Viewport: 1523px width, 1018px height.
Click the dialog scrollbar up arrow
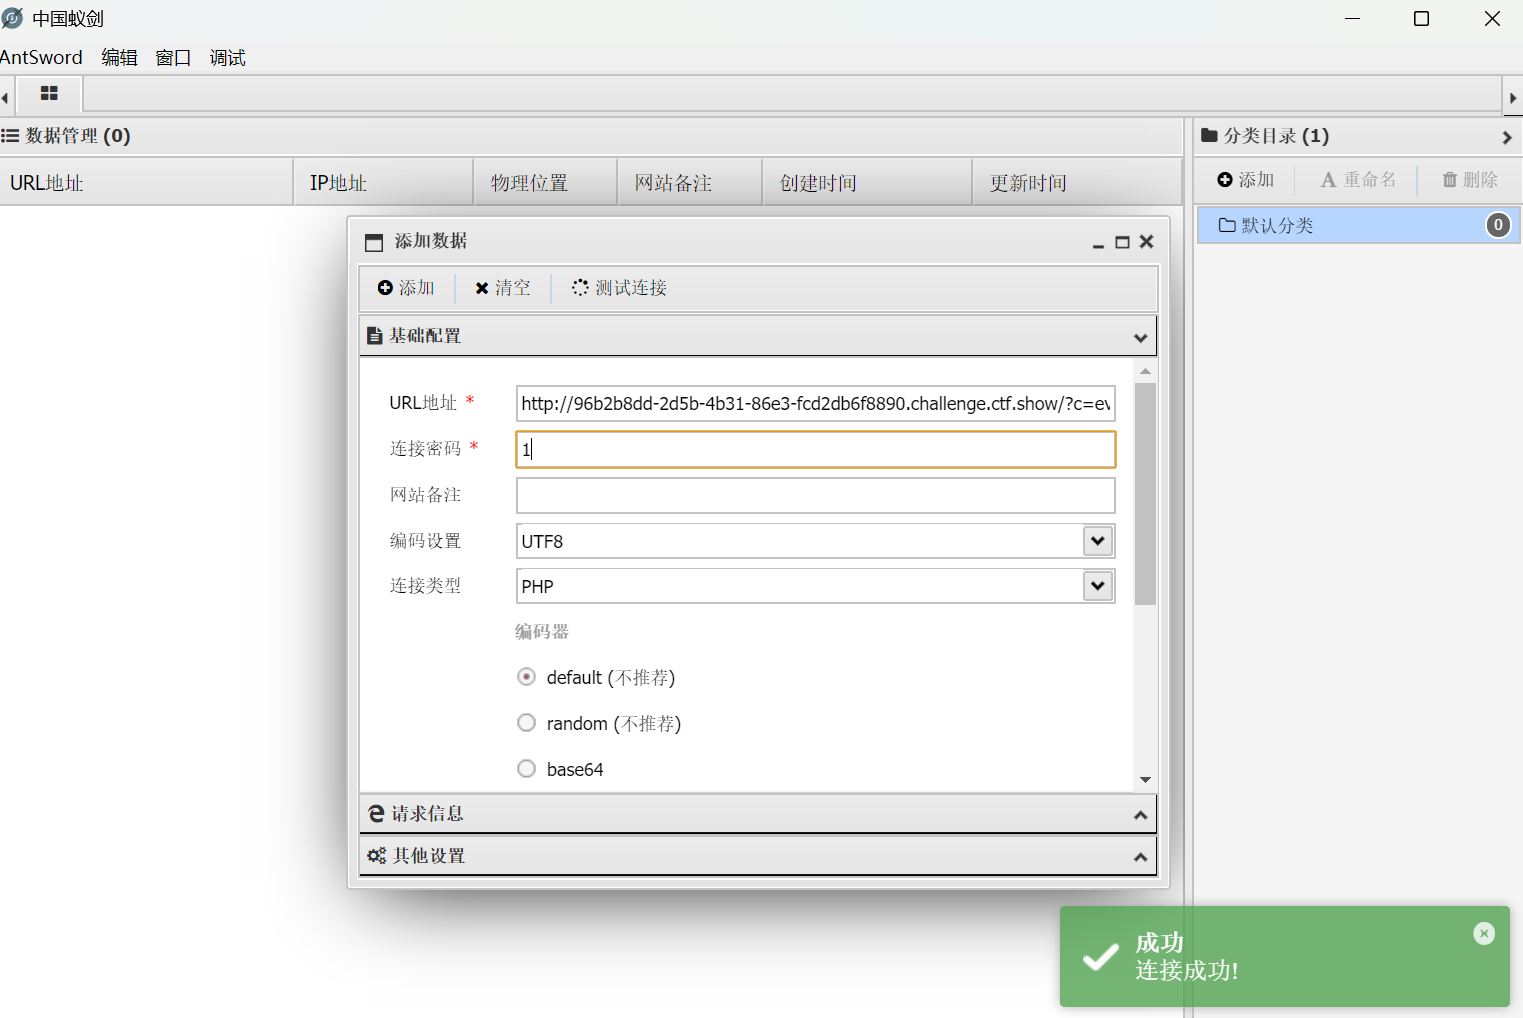[1145, 371]
